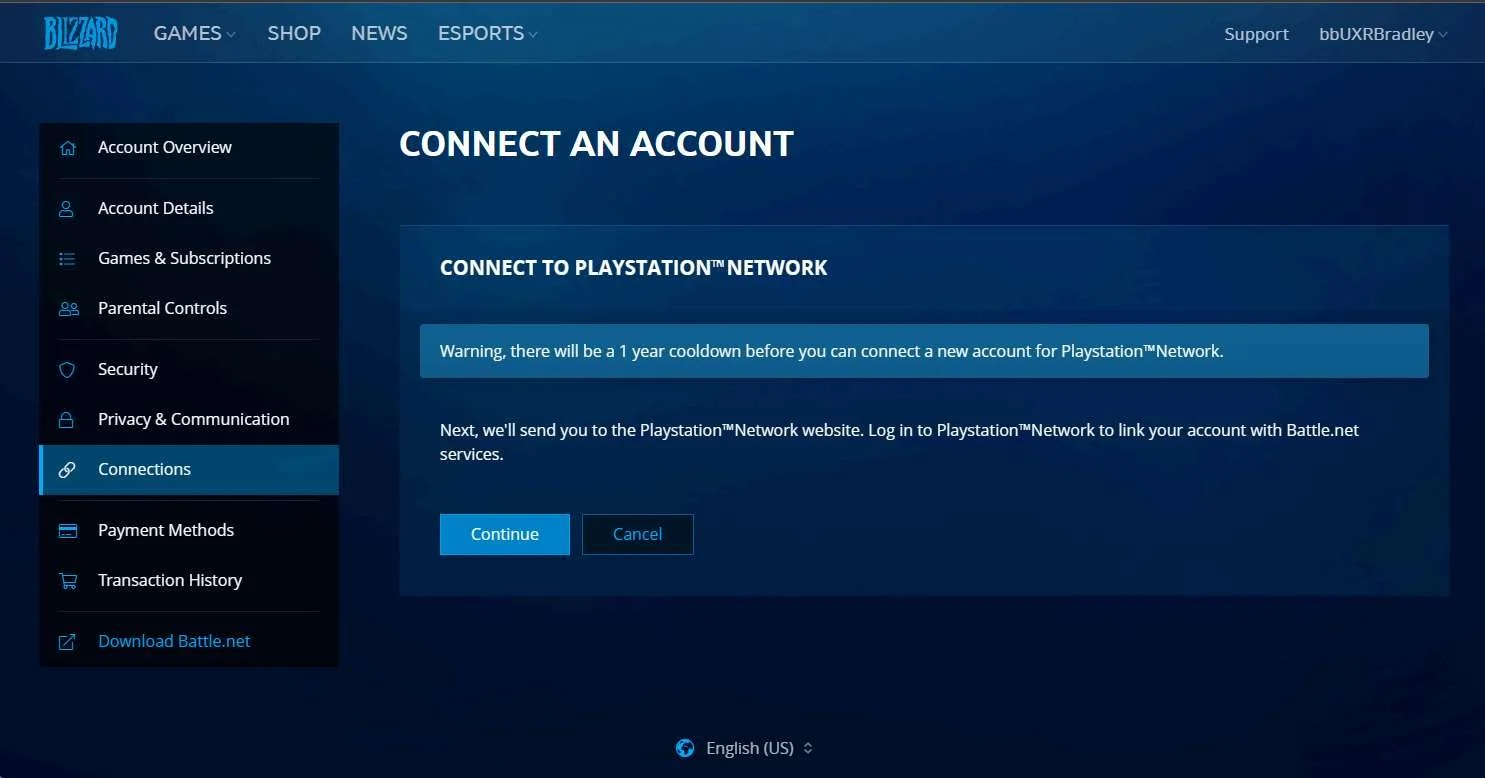The height and width of the screenshot is (778, 1485).
Task: Open Parental Controls in the sidebar
Action: (189, 309)
